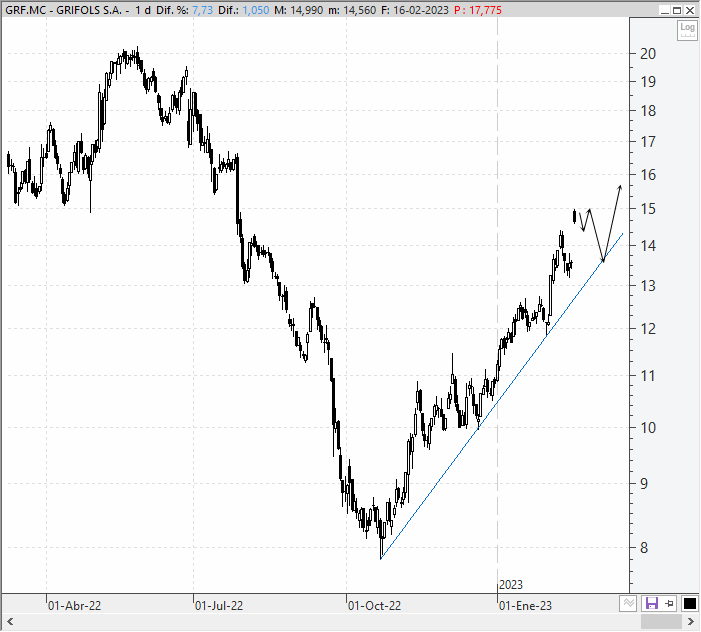Click the pin icon beside save

(x=669, y=604)
